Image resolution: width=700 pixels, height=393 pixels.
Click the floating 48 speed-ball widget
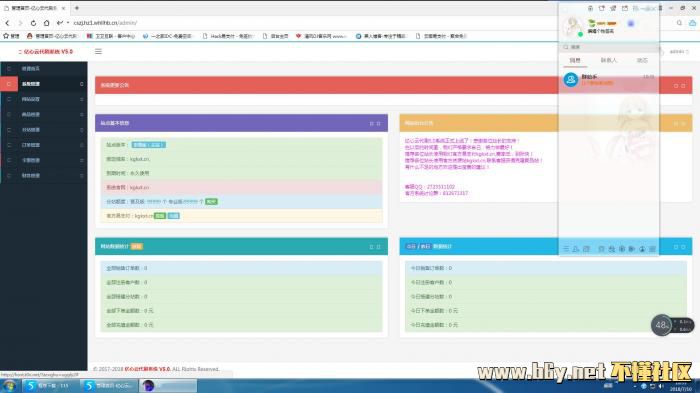[661, 325]
